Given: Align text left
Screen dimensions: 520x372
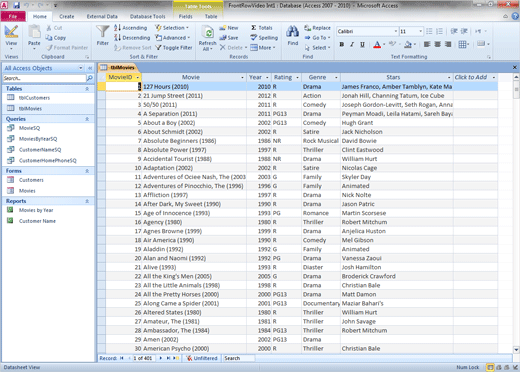Looking at the screenshot, I should point(427,44).
